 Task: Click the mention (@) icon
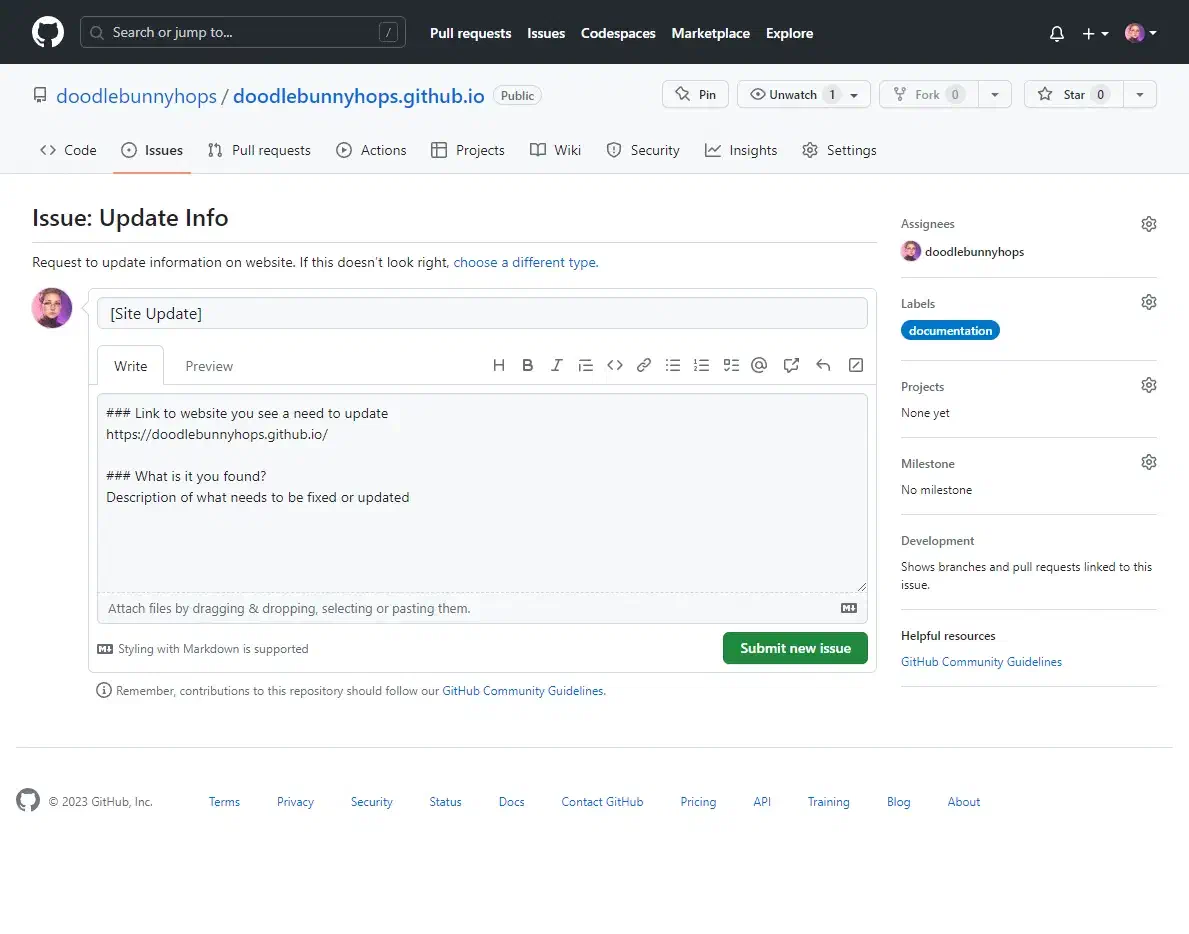(759, 366)
